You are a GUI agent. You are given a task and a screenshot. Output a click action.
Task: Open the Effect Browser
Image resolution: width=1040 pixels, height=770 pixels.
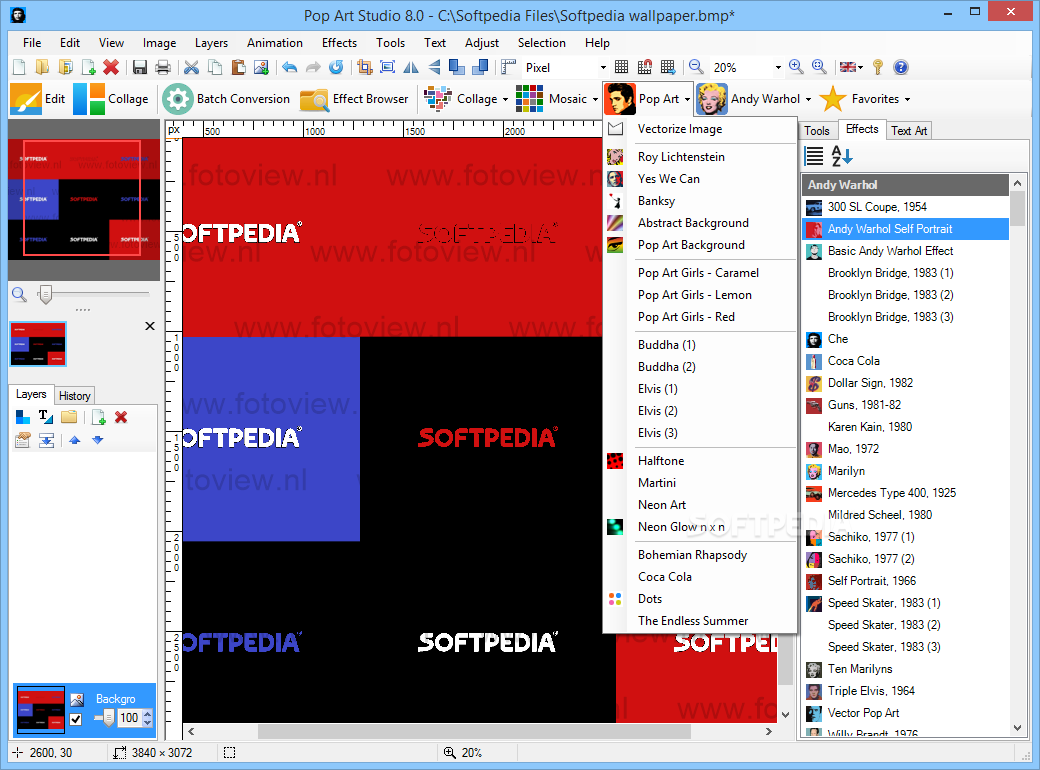354,99
